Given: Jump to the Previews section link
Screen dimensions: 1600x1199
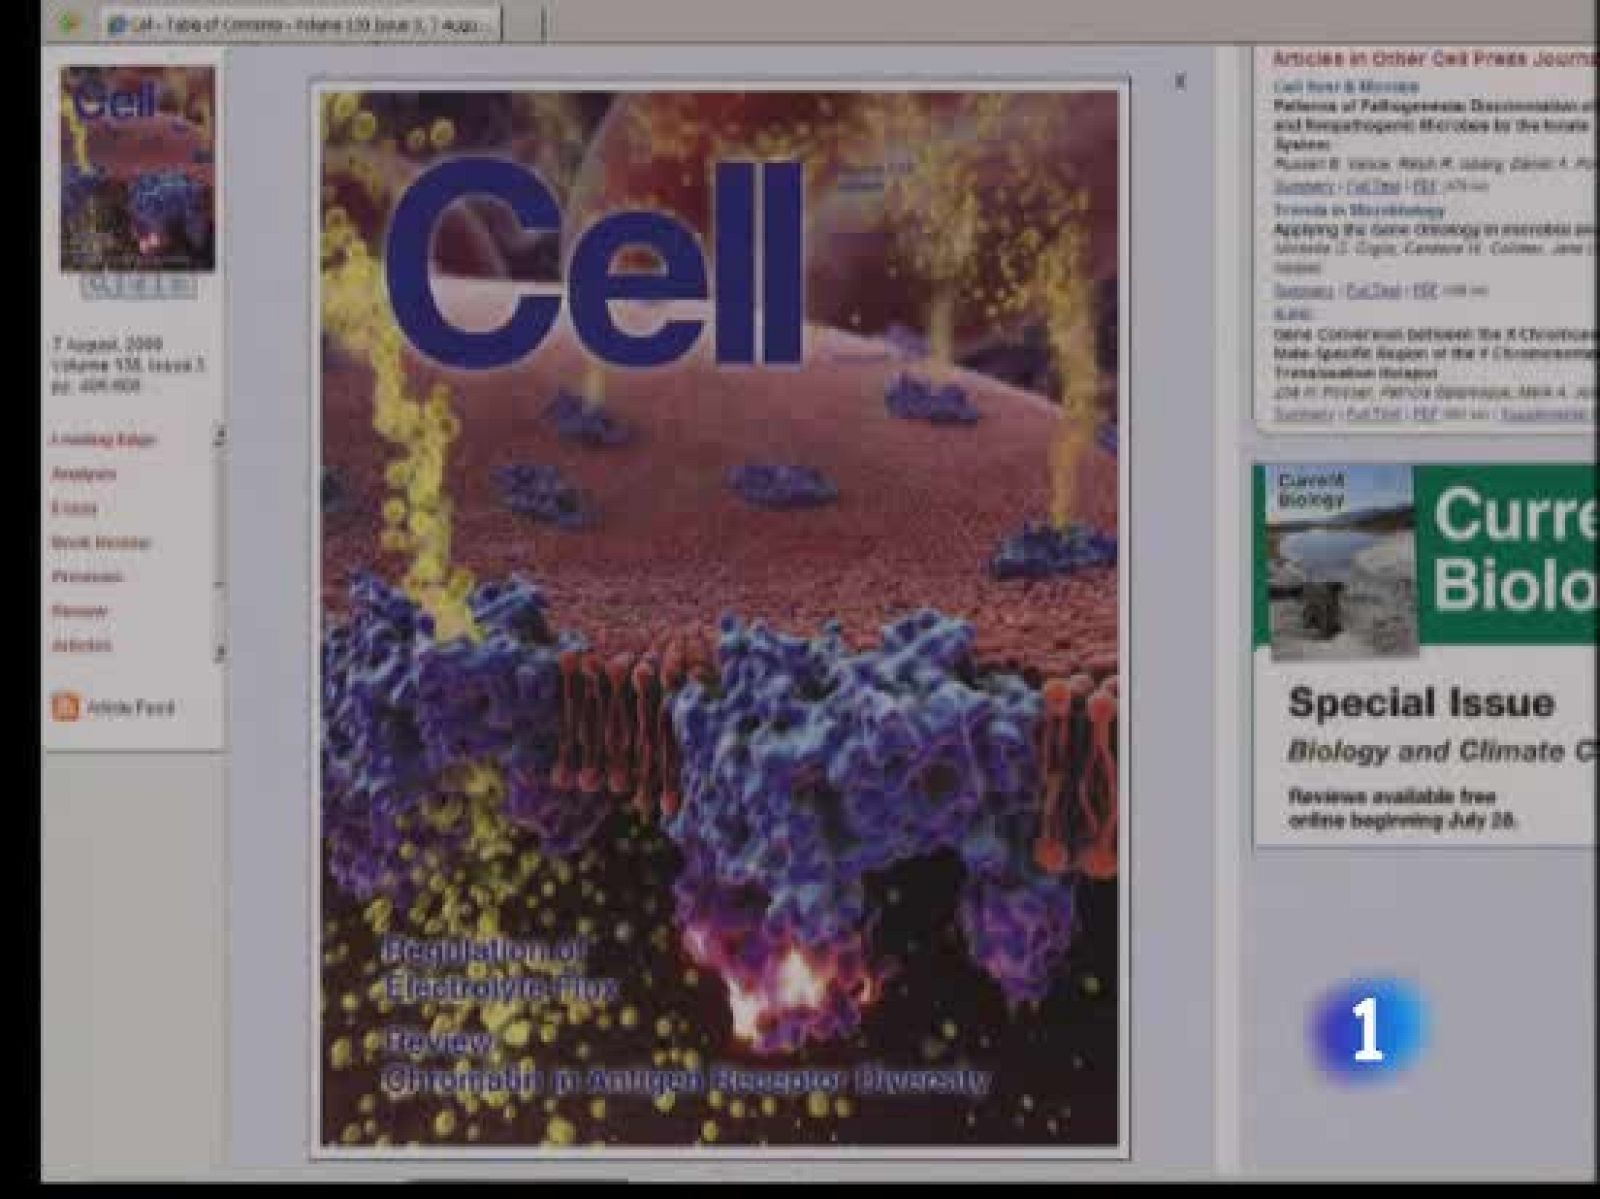Looking at the screenshot, I should pyautogui.click(x=88, y=577).
